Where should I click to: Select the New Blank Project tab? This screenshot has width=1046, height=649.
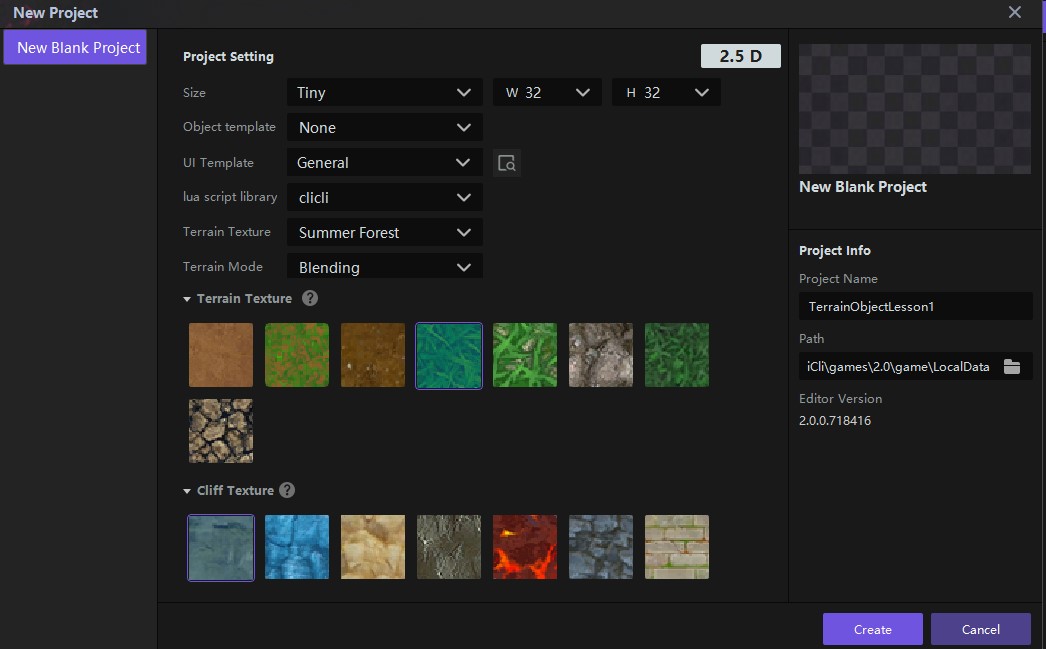click(x=75, y=48)
